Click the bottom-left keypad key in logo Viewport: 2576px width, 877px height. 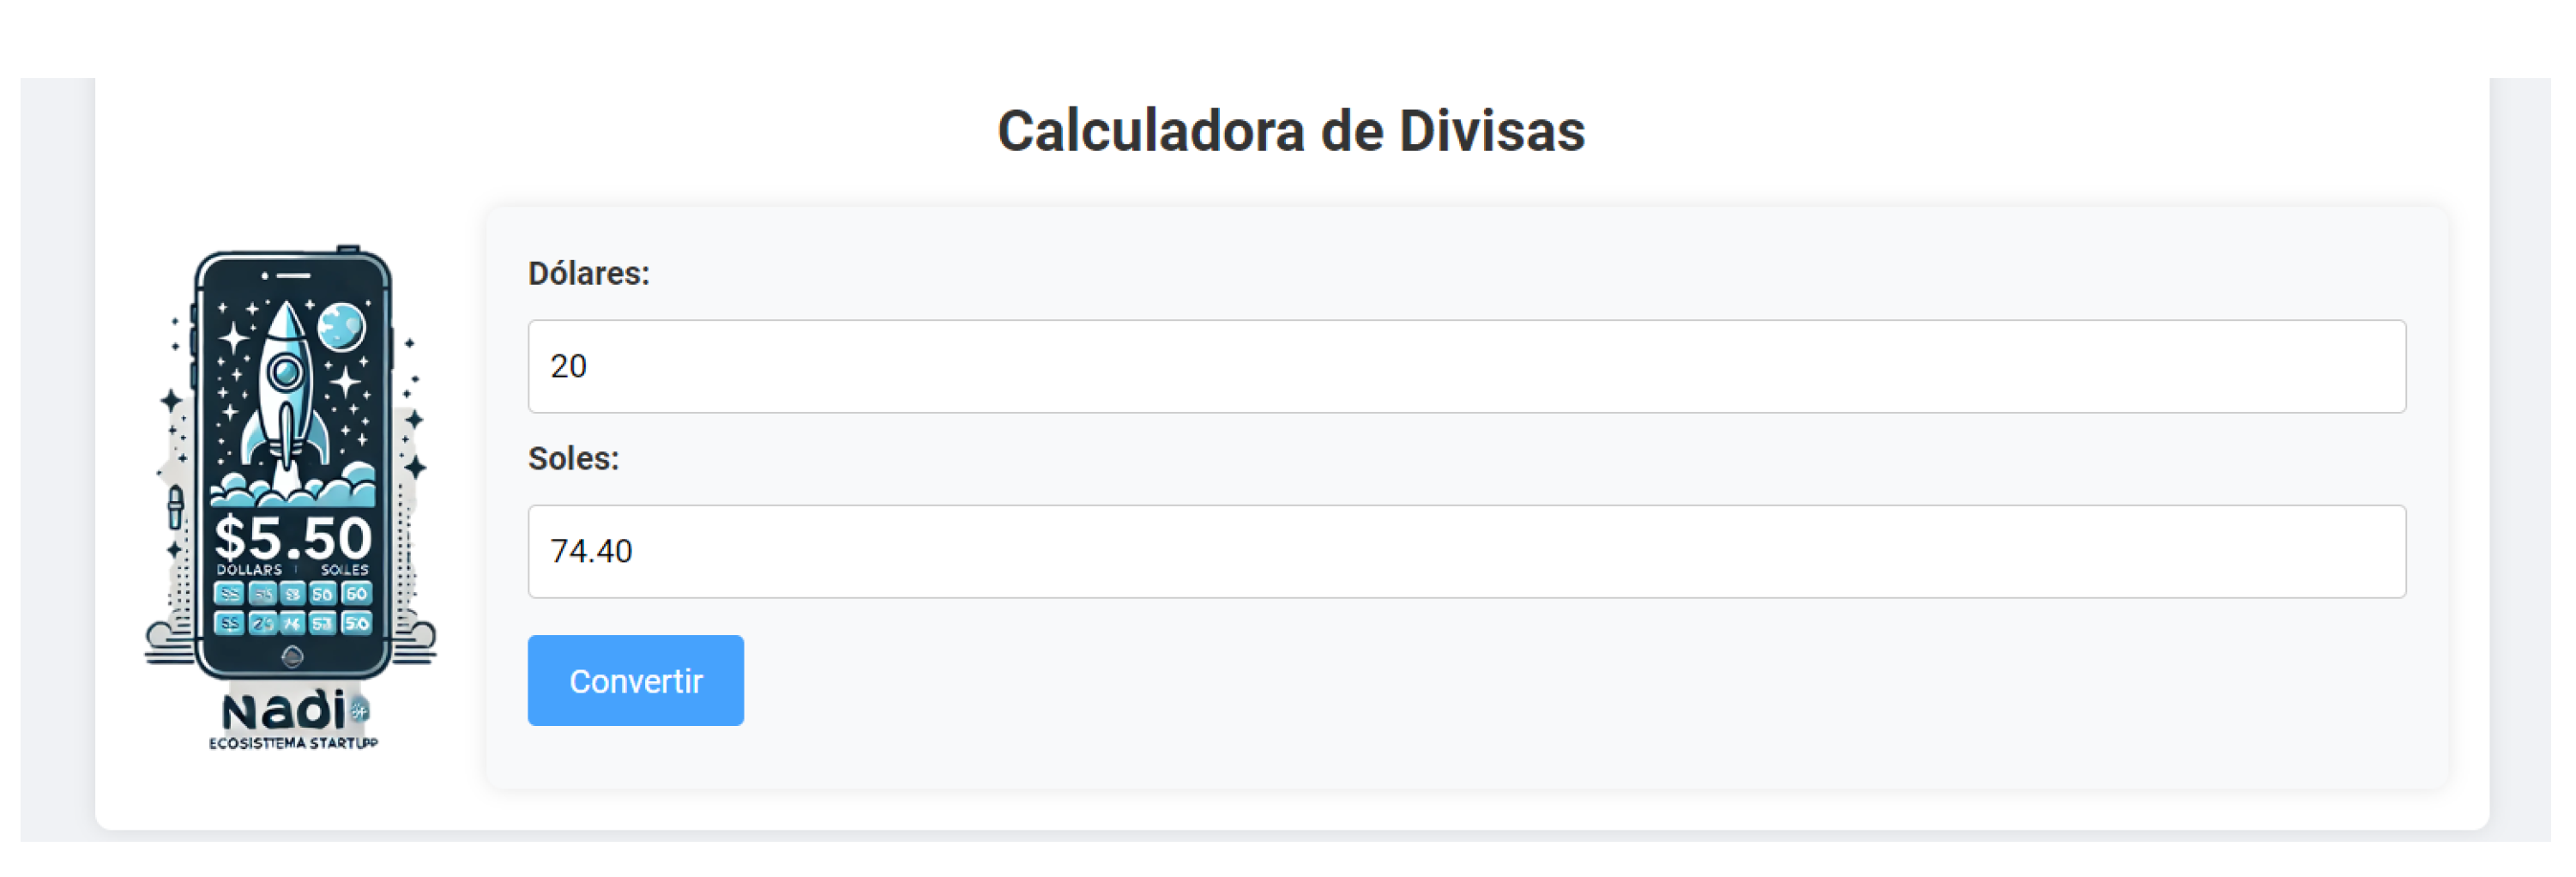(229, 624)
